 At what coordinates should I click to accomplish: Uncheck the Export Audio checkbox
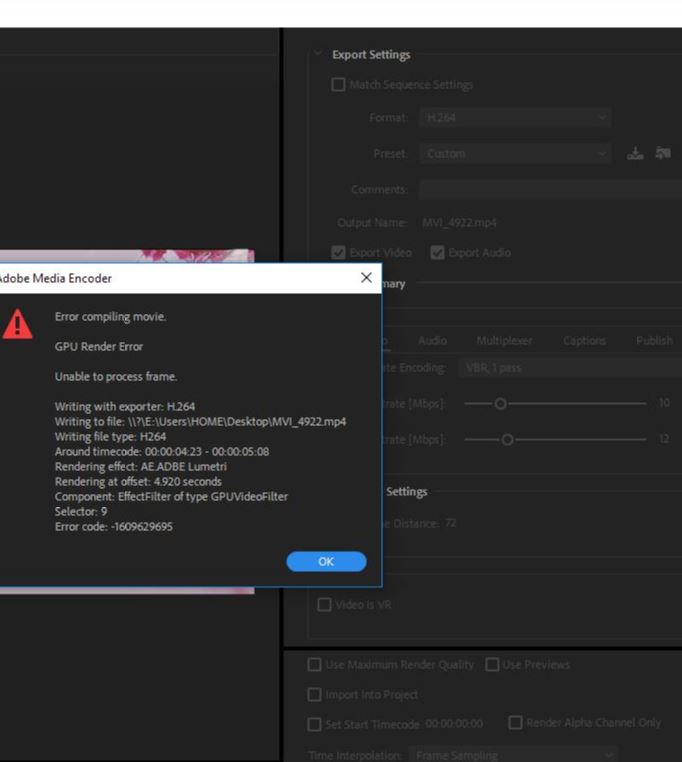click(437, 253)
